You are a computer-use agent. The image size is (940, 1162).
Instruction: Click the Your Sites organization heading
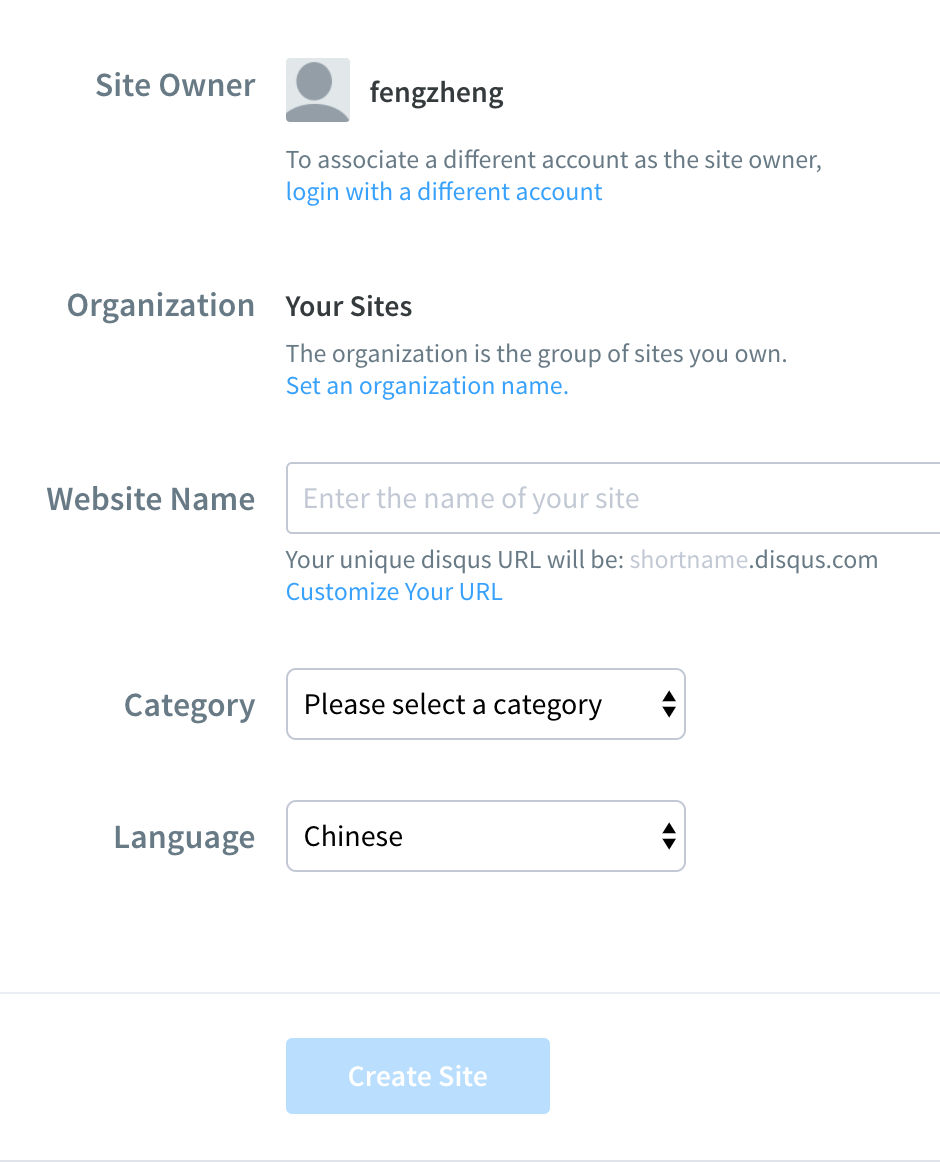click(x=348, y=307)
